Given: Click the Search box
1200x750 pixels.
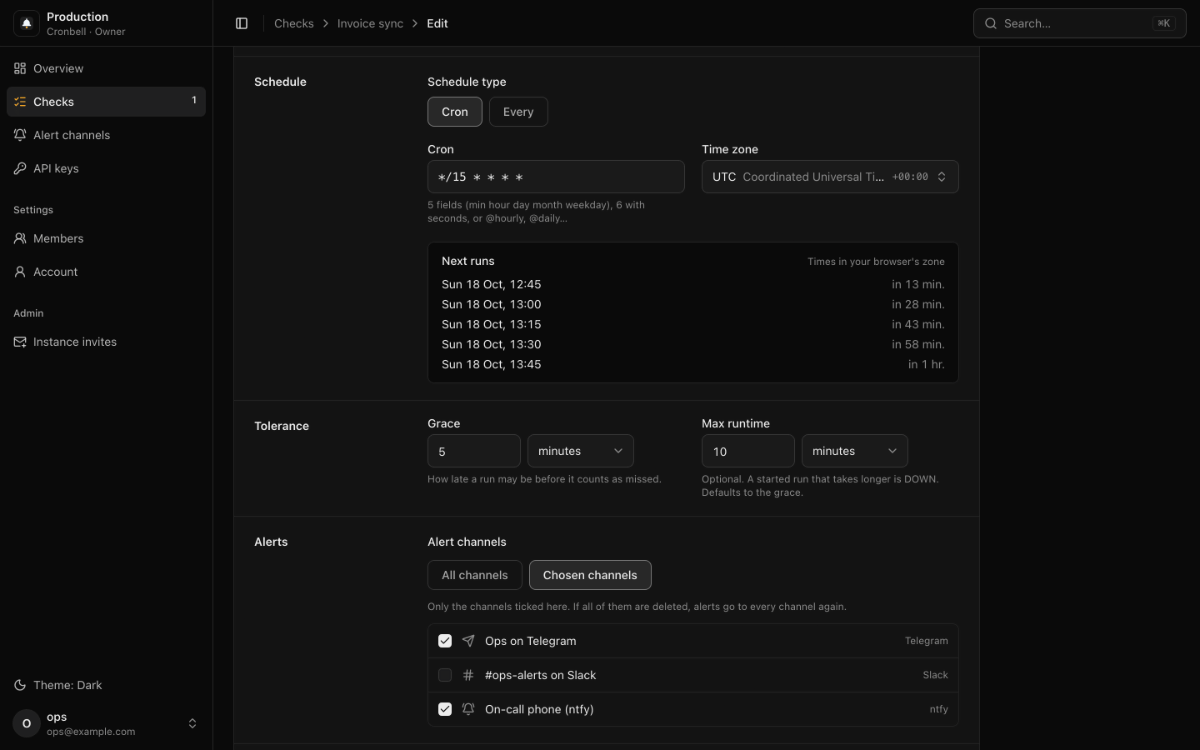Looking at the screenshot, I should click(1080, 23).
